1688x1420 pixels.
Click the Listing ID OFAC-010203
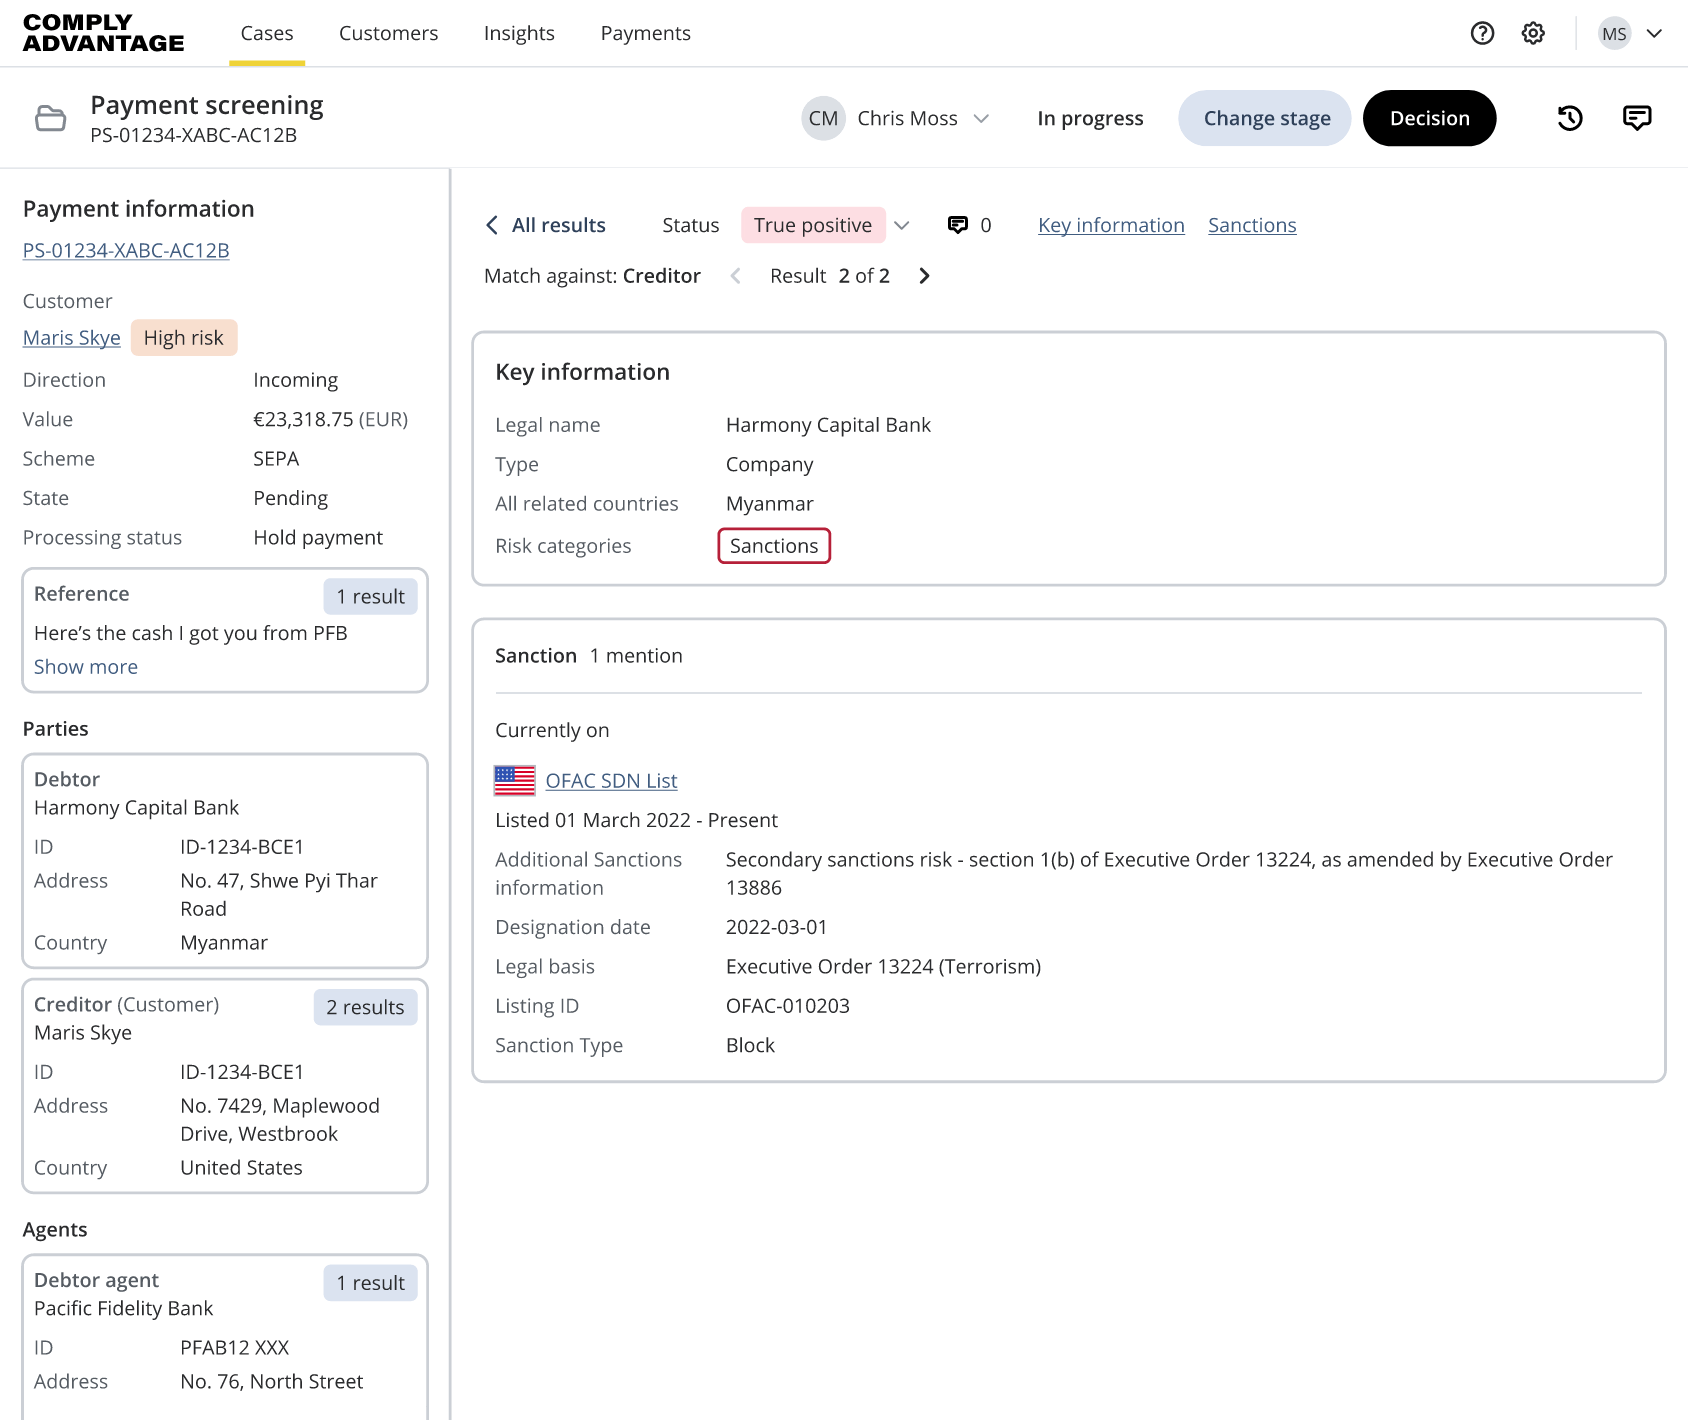tap(788, 1006)
